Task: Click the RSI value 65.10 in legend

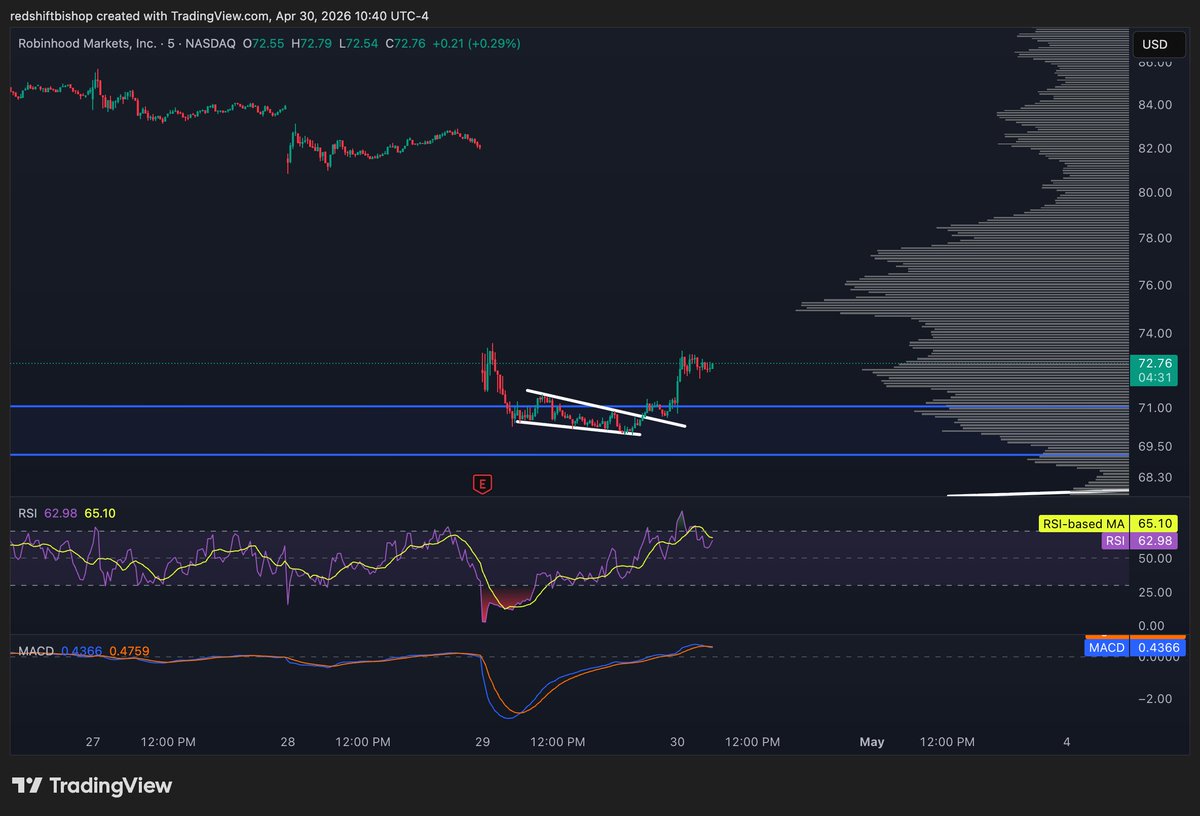Action: (x=100, y=513)
